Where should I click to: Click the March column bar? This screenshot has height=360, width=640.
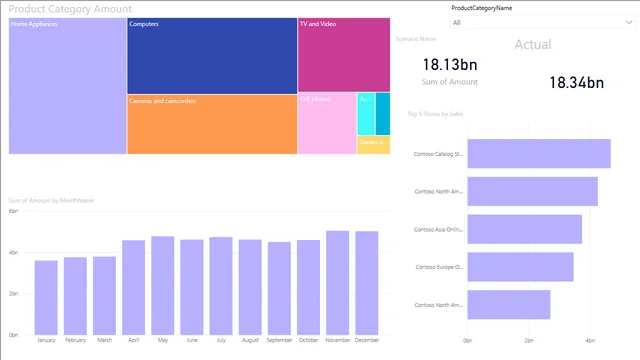[x=104, y=296]
